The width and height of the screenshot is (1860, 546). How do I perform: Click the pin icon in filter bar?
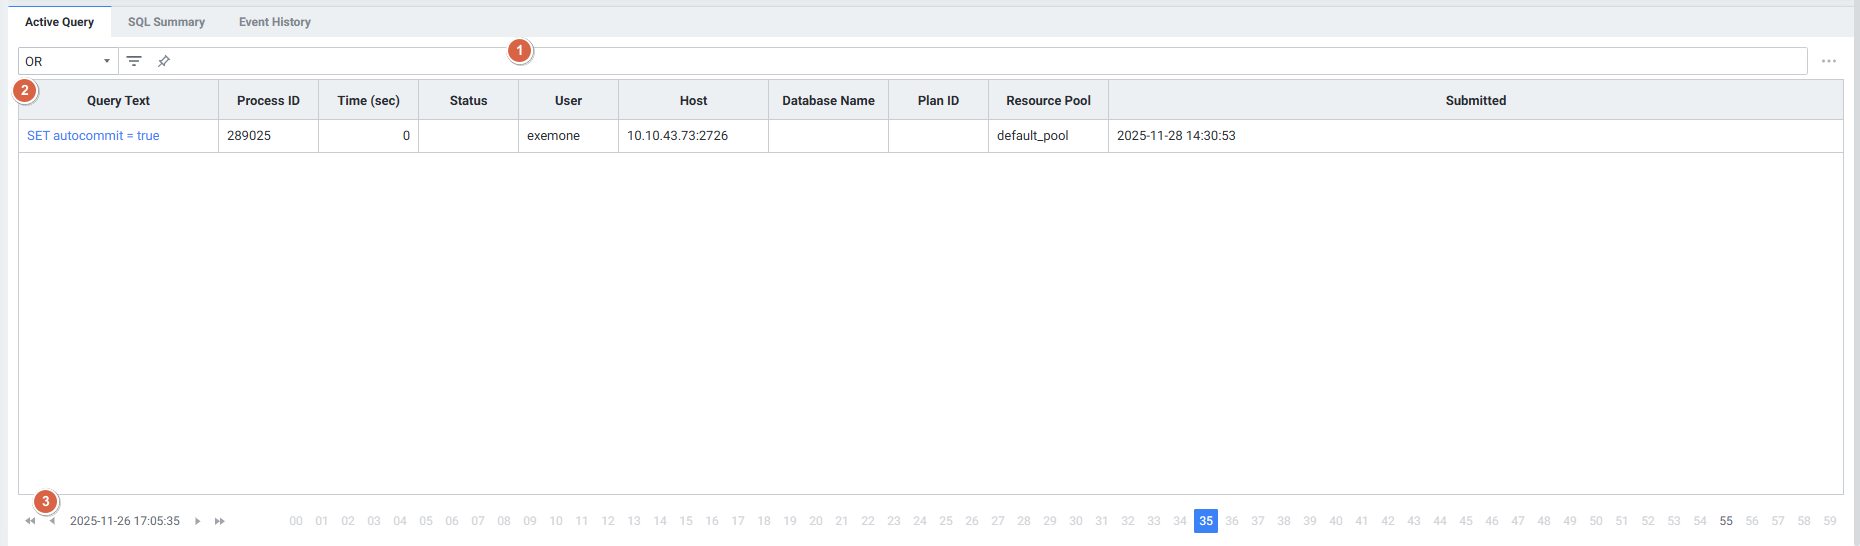[164, 61]
